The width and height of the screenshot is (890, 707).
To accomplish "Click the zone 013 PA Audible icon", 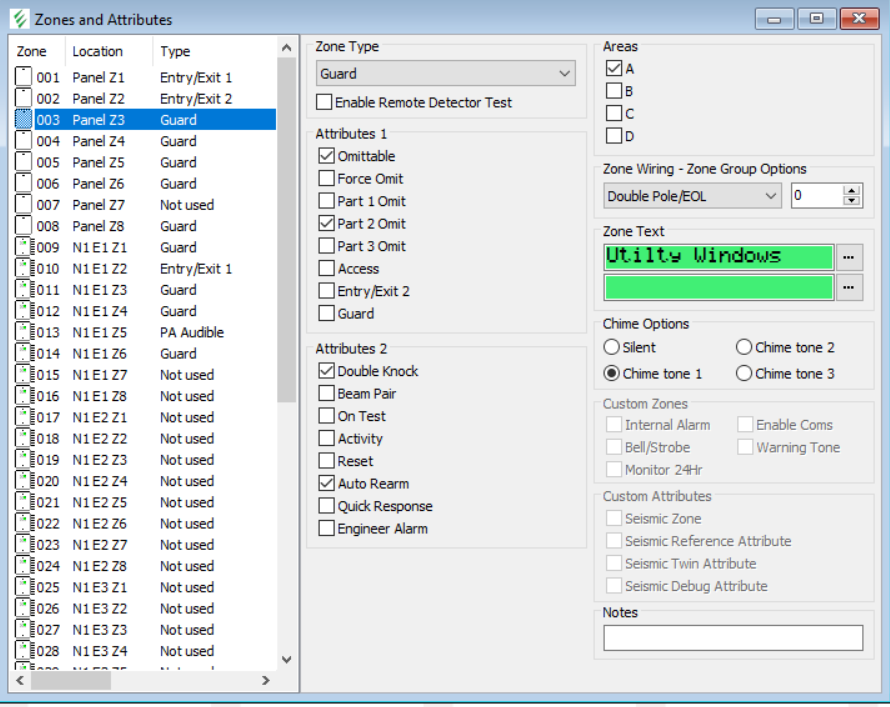I will click(24, 332).
